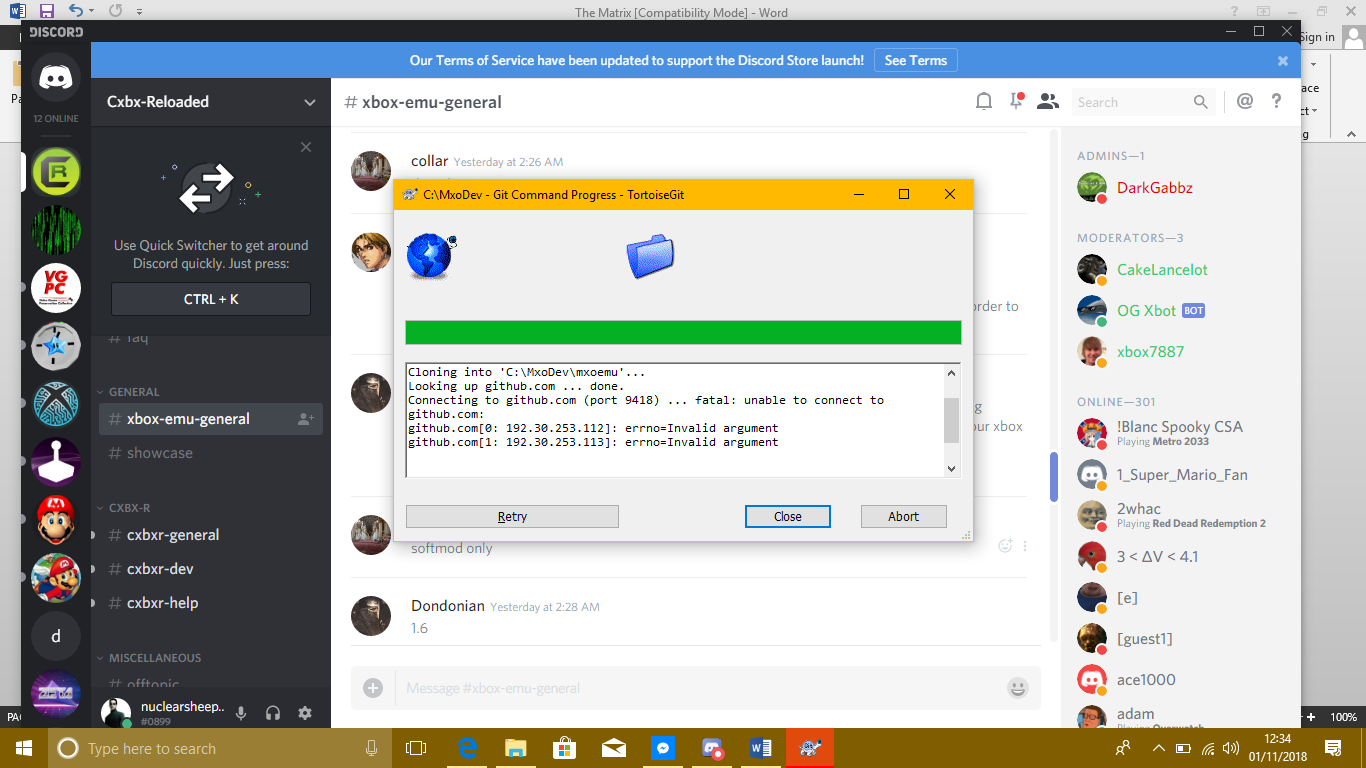Switch to showcase channel
The image size is (1366, 768).
(159, 453)
